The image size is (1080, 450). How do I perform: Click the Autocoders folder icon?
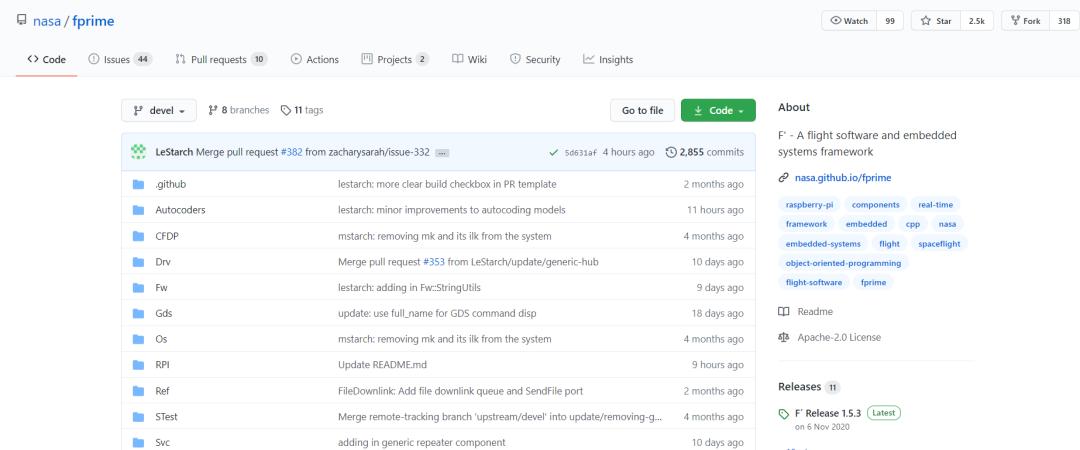138,210
